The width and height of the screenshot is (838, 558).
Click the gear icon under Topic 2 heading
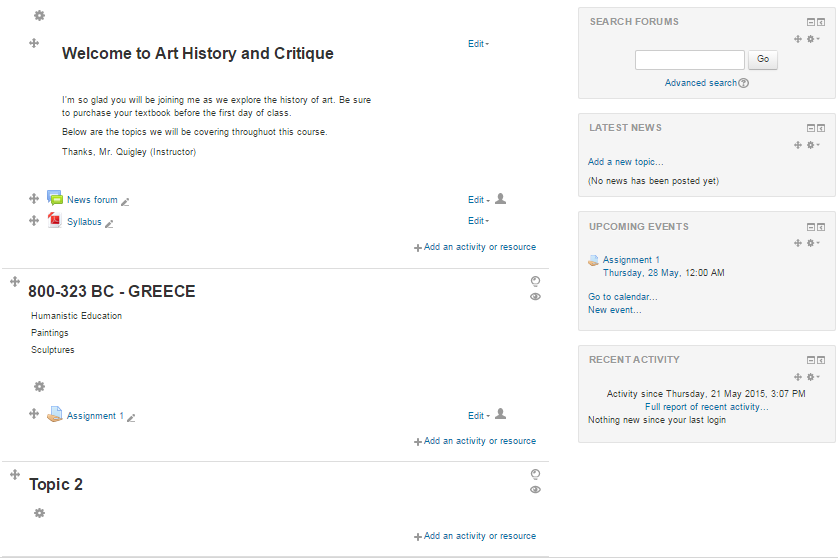point(39,513)
